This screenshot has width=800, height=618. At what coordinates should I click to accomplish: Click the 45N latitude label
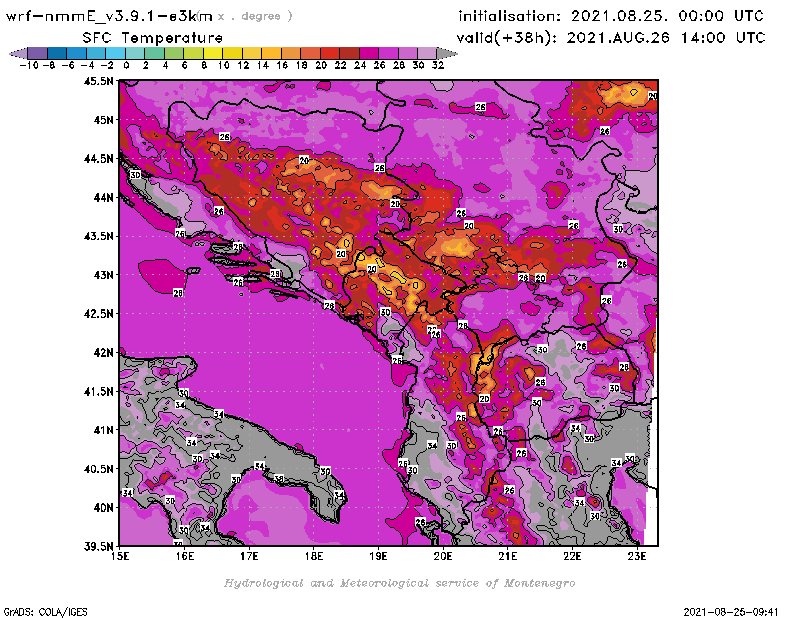point(103,120)
